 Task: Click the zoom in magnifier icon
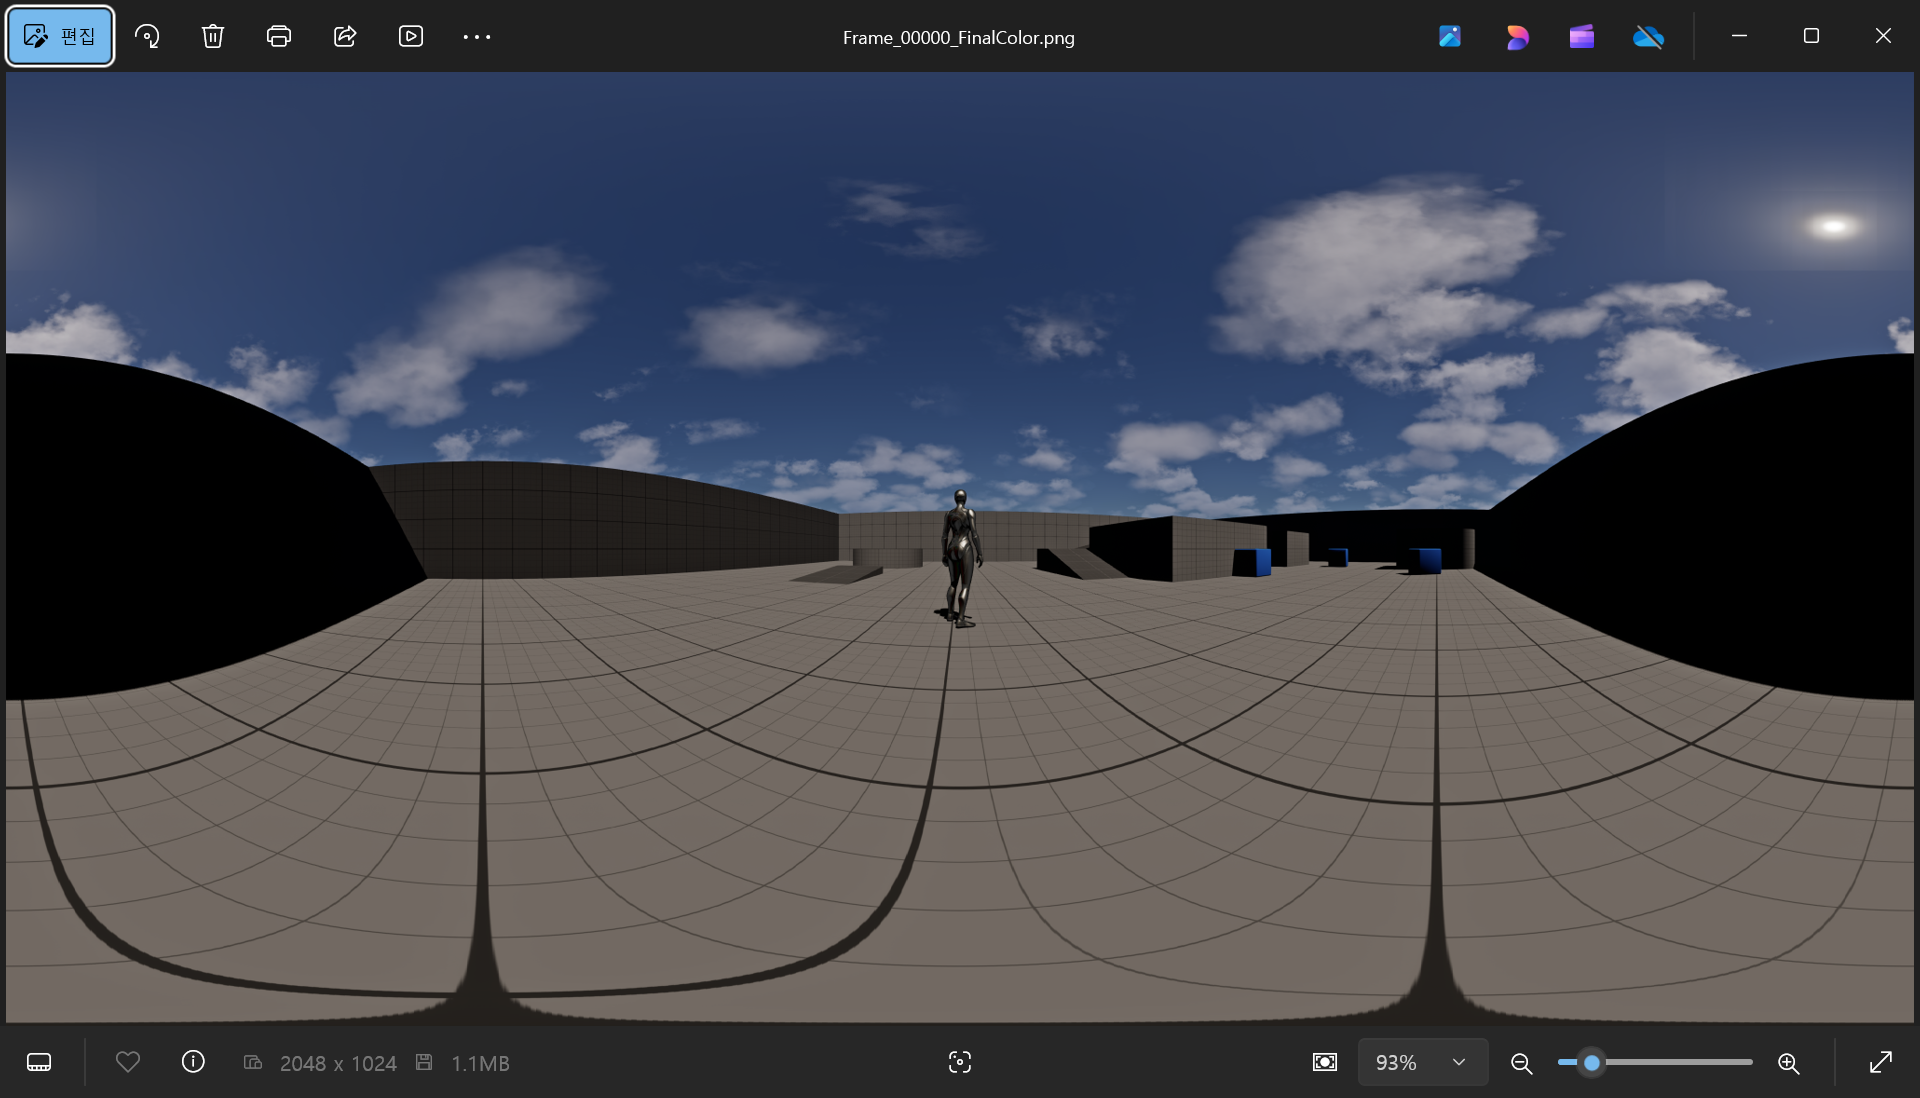tap(1789, 1063)
